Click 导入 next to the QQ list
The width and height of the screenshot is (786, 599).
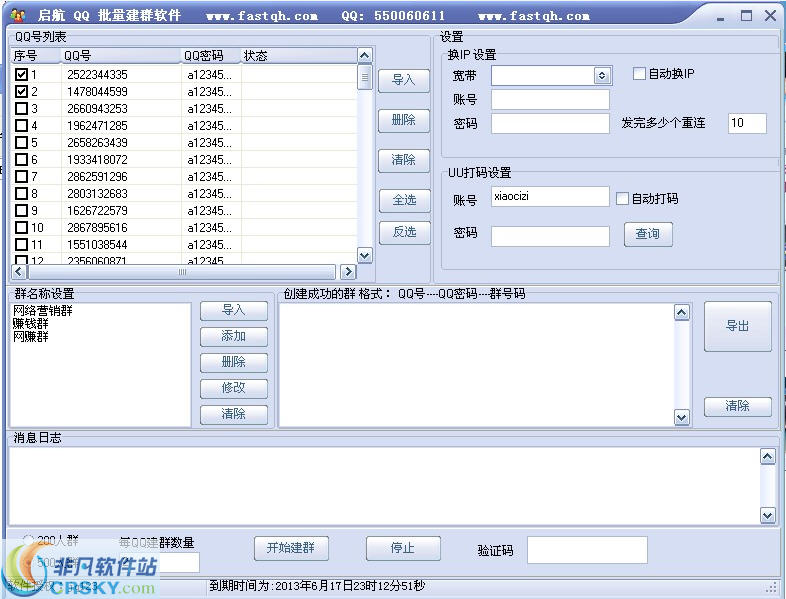(404, 80)
